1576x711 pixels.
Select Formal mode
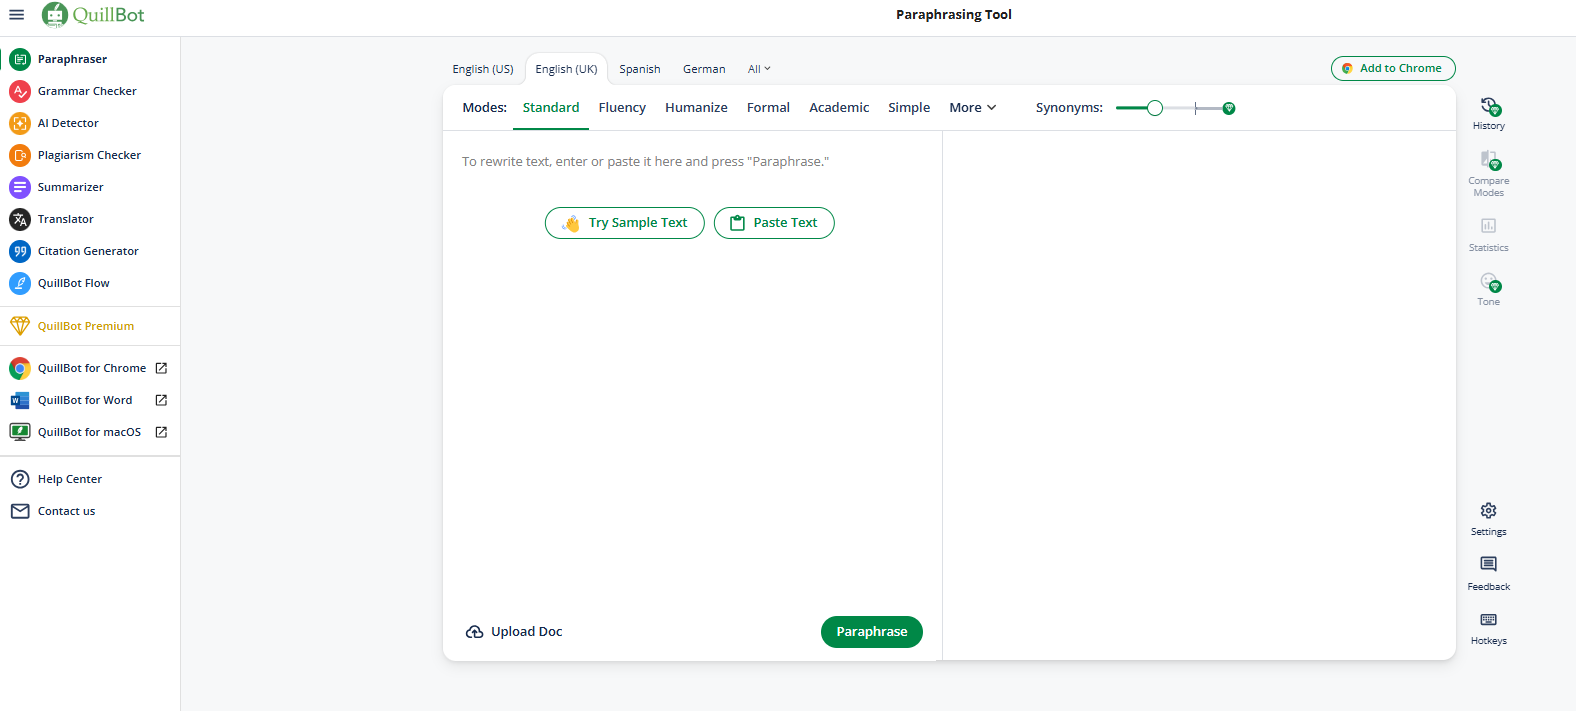click(x=768, y=108)
